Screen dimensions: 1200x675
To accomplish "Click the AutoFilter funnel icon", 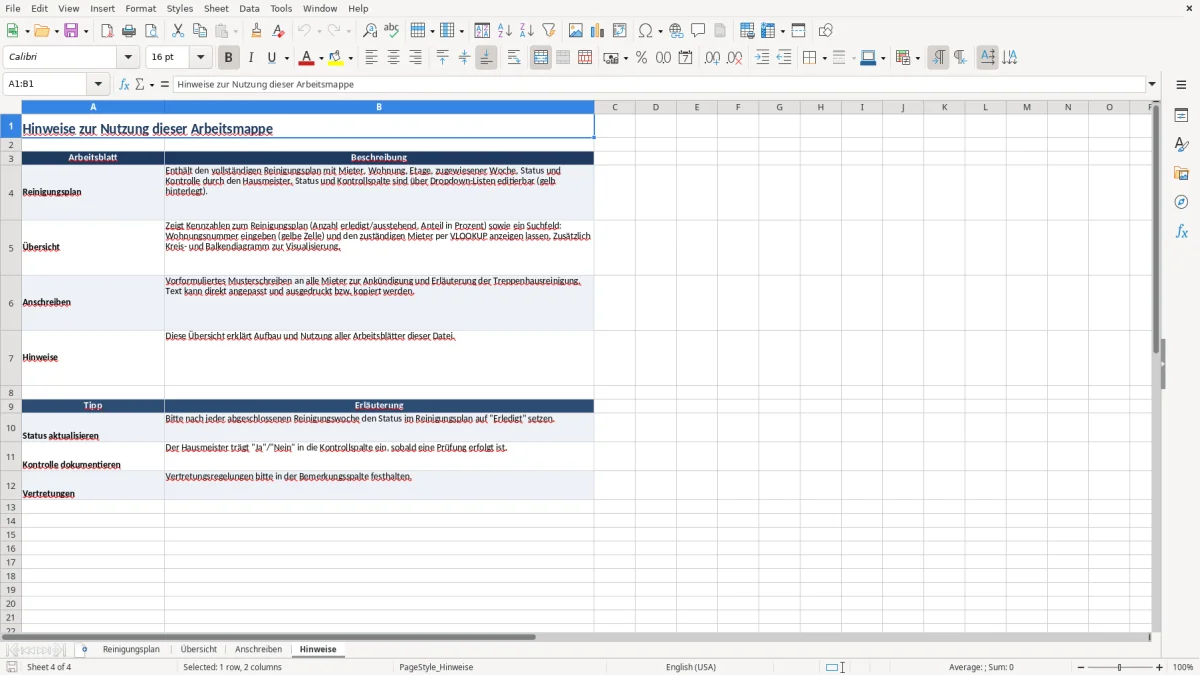I will (549, 31).
